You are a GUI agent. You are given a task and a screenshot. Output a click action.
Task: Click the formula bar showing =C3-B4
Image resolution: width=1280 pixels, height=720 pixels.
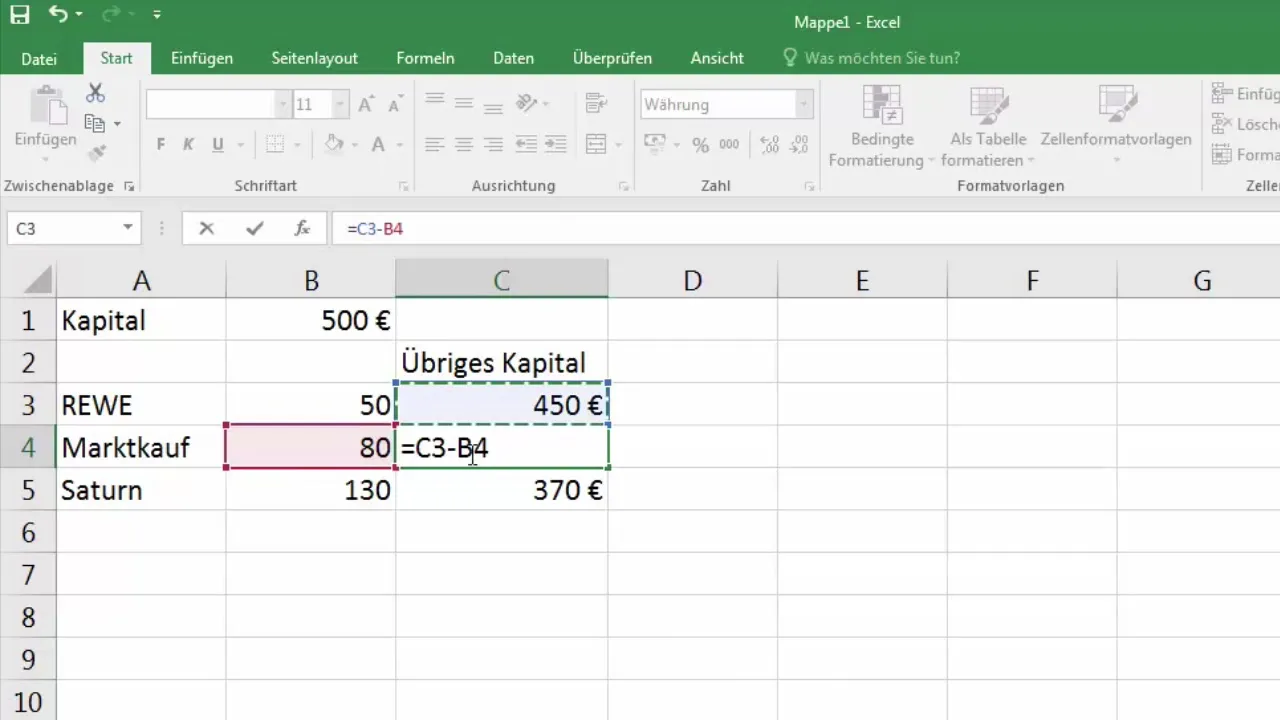click(805, 229)
